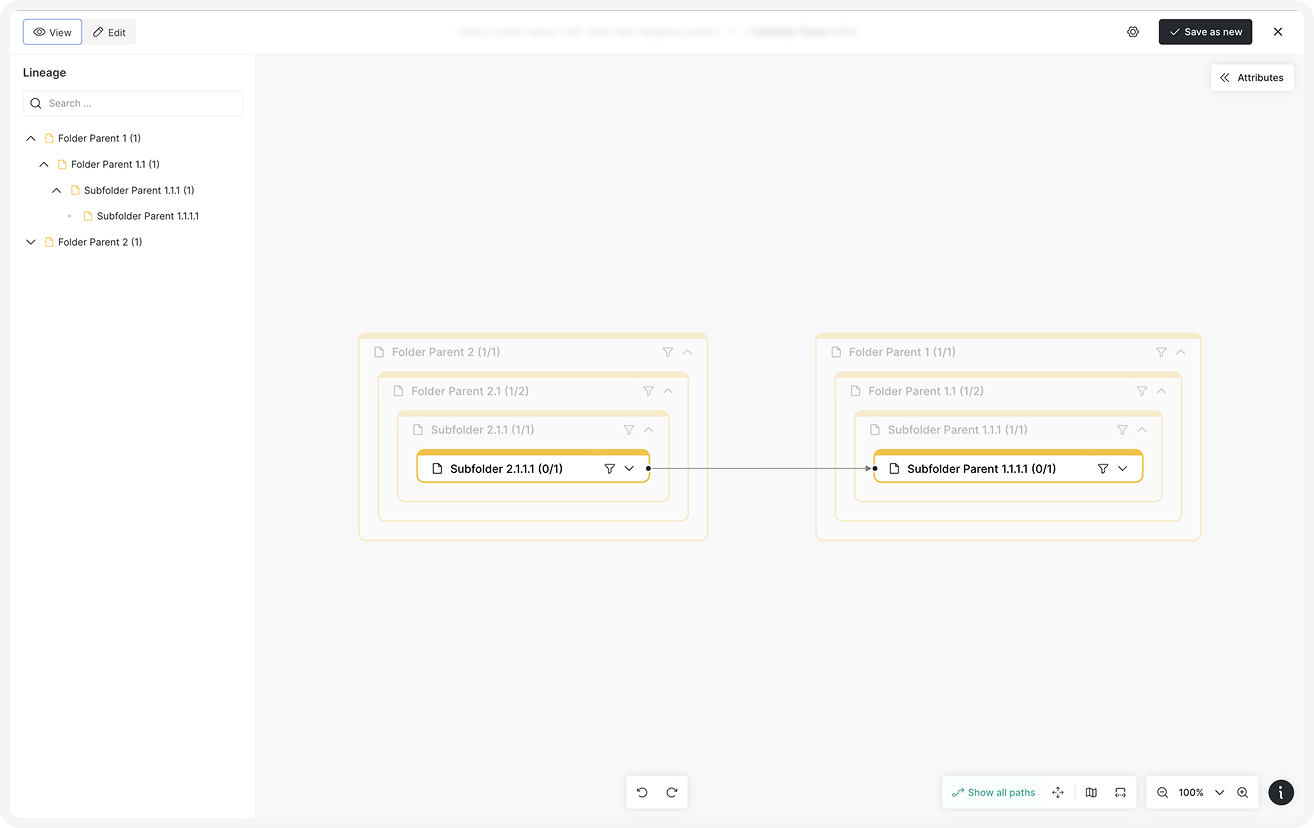The height and width of the screenshot is (828, 1314).
Task: Expand Subfolder Parent 1.1.1.1 node chevron
Action: (1122, 468)
